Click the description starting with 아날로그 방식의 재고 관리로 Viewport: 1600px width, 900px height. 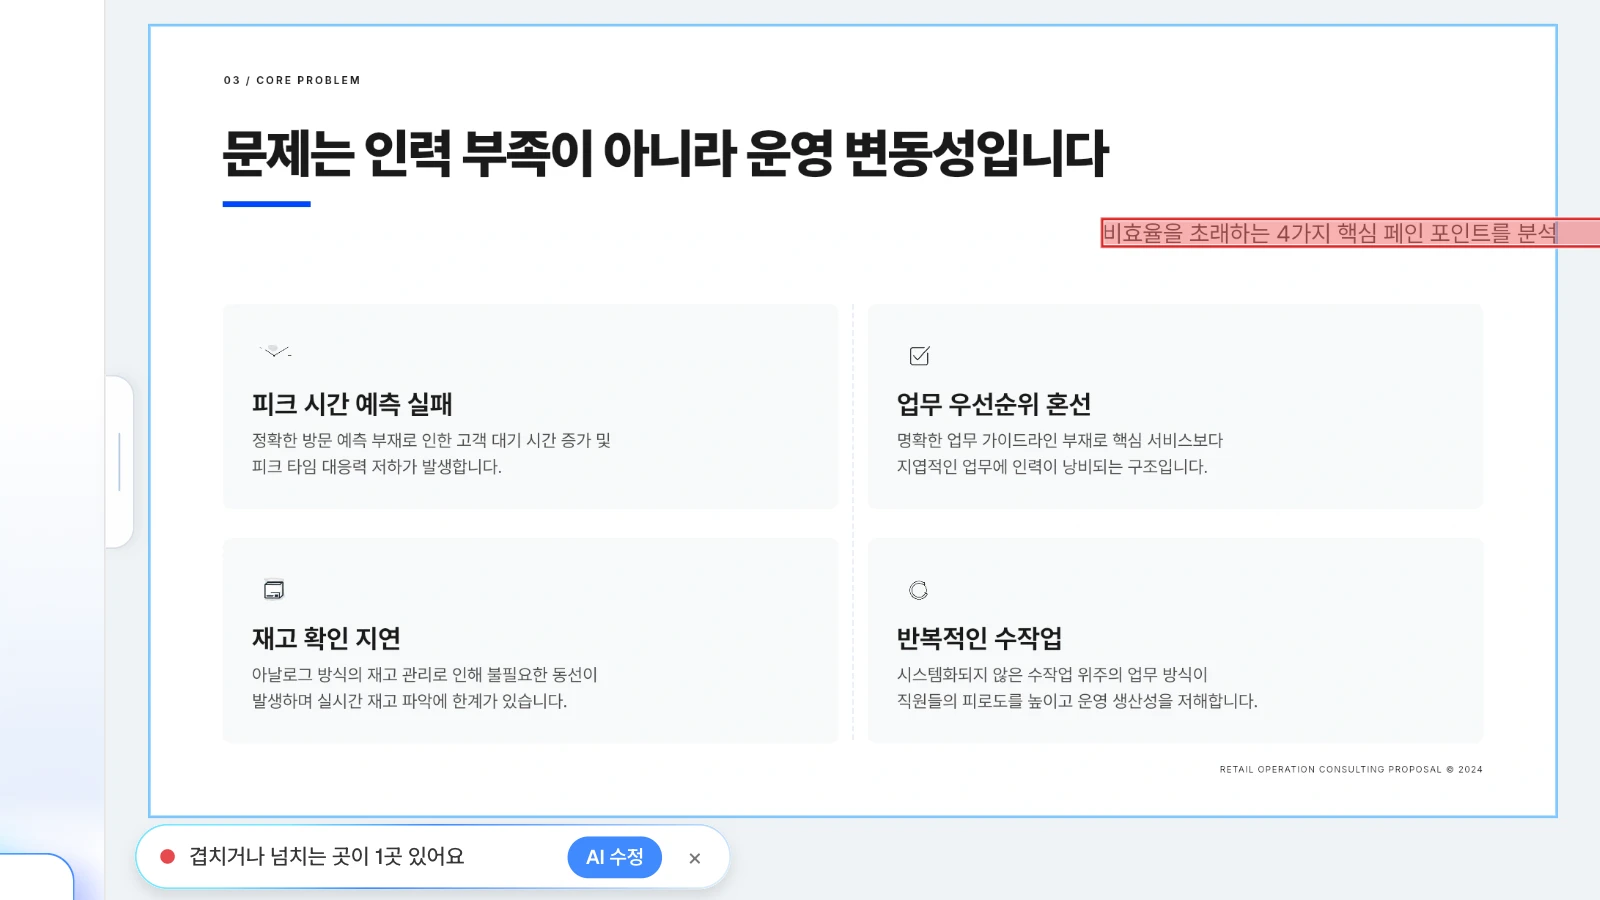coord(424,688)
